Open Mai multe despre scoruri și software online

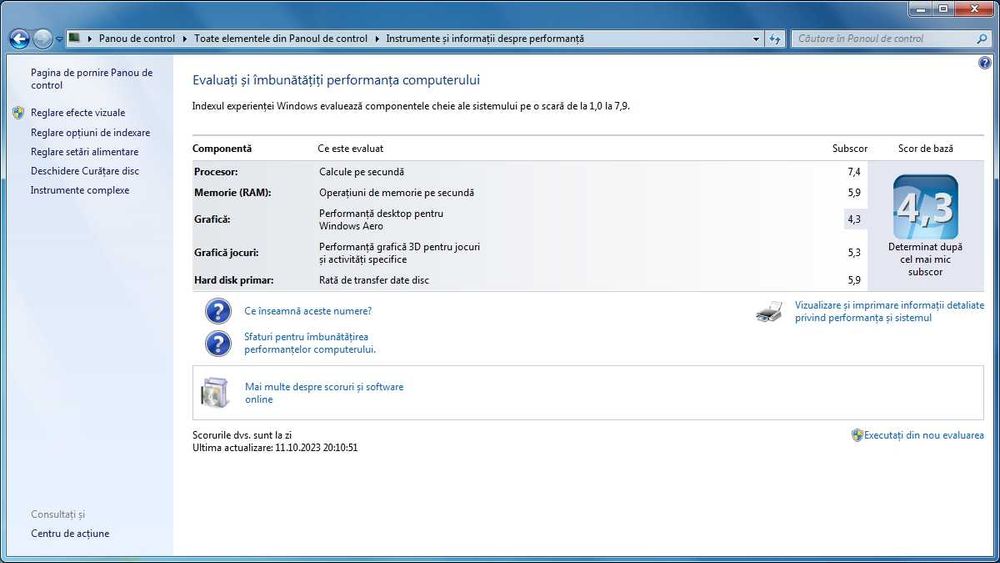tap(324, 393)
